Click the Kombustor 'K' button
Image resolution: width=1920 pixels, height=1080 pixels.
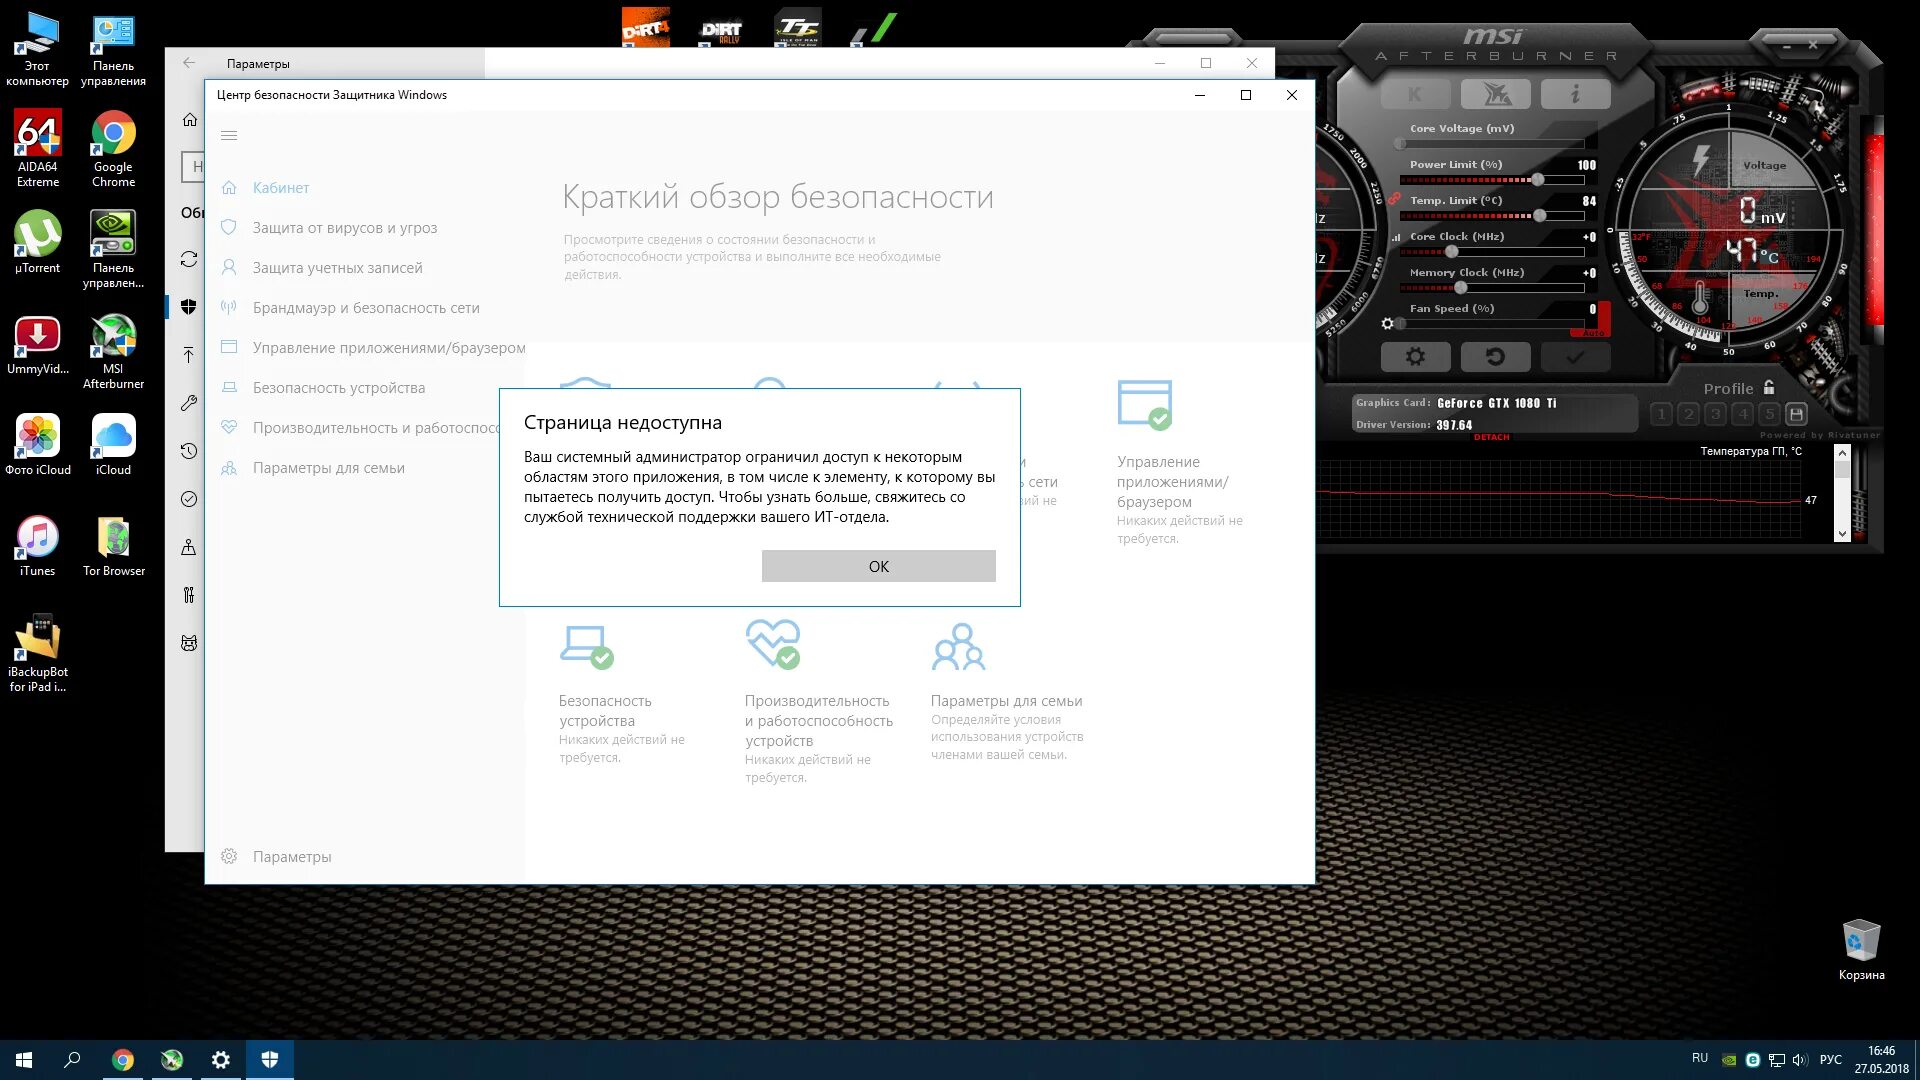click(x=1415, y=94)
